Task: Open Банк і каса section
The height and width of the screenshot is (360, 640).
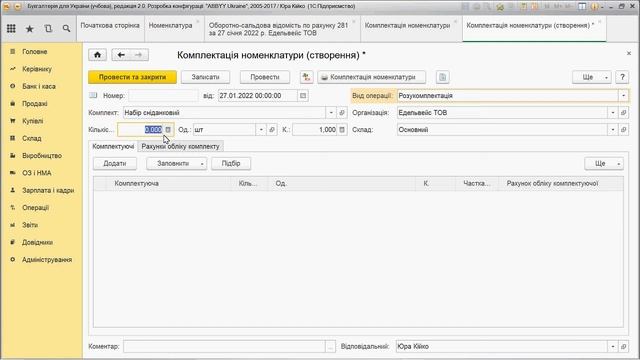Action: click(41, 87)
